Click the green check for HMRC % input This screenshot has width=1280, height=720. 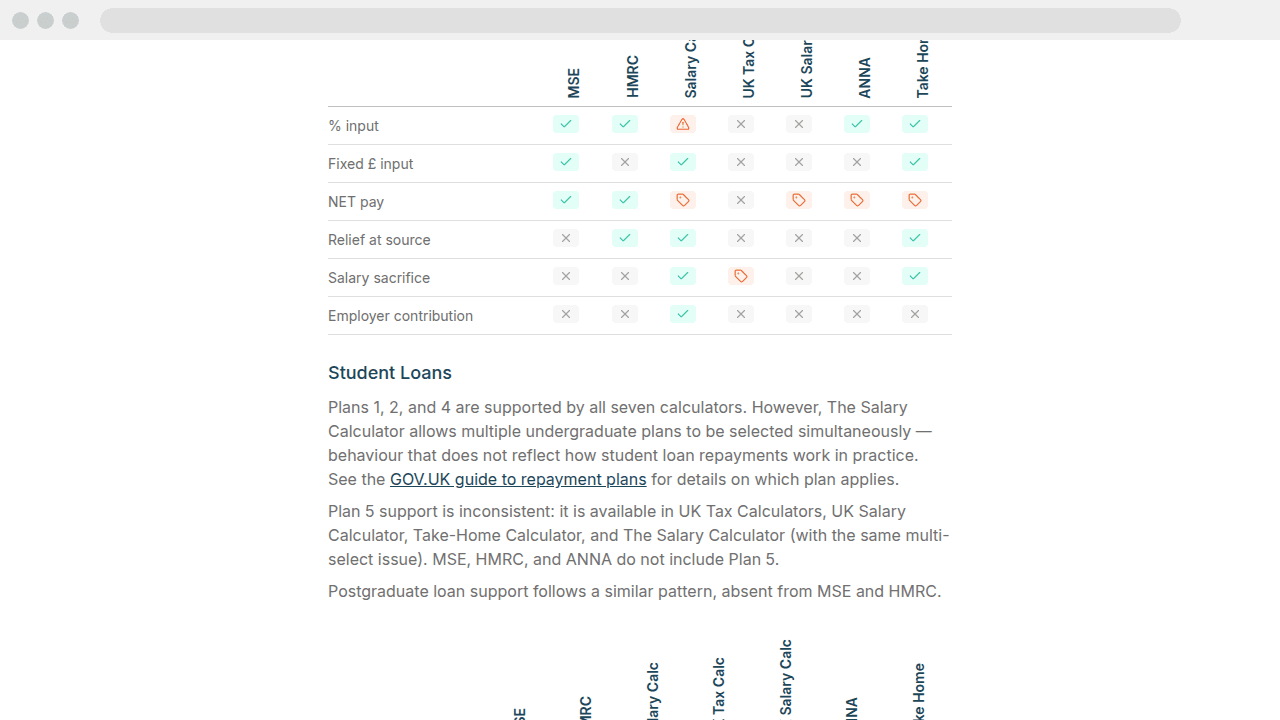click(625, 124)
